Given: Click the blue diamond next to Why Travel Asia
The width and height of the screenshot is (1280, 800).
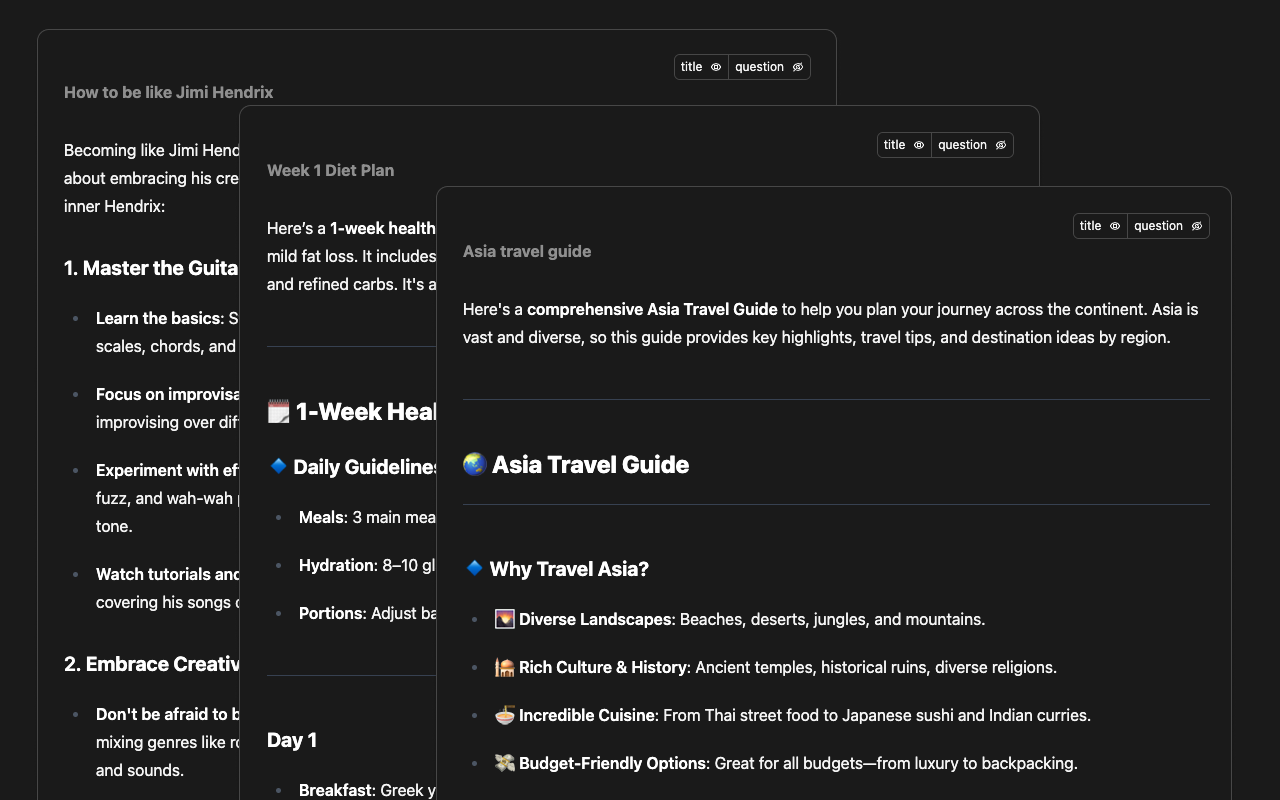Looking at the screenshot, I should coord(475,568).
